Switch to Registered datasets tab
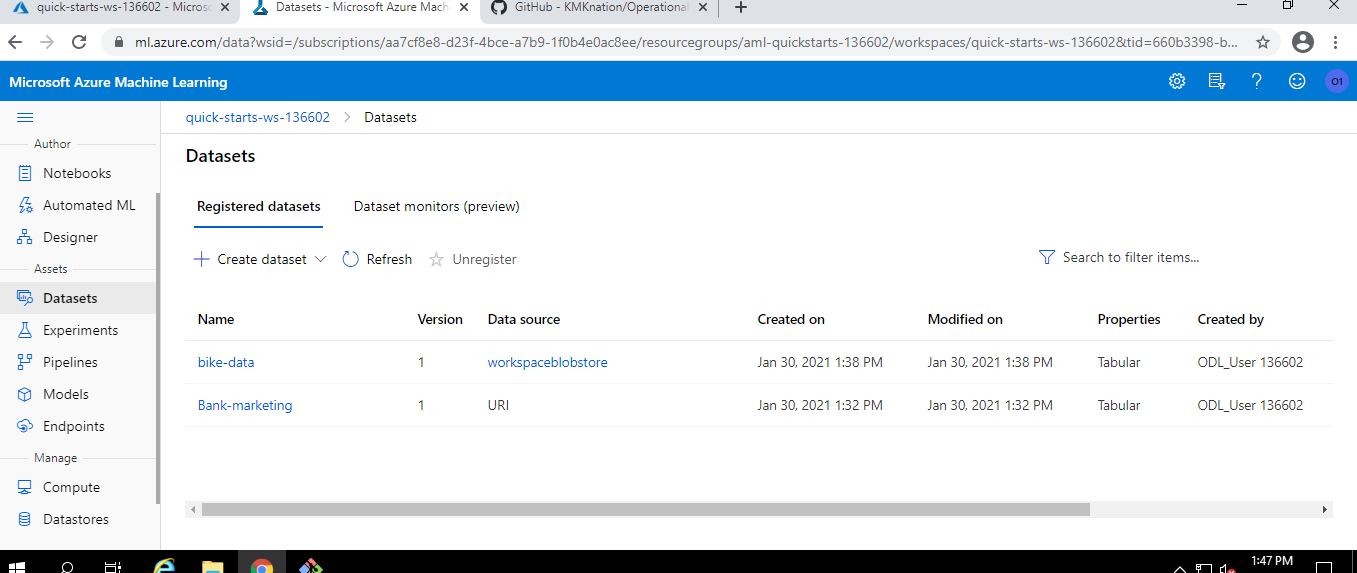This screenshot has height=573, width=1357. coord(259,207)
